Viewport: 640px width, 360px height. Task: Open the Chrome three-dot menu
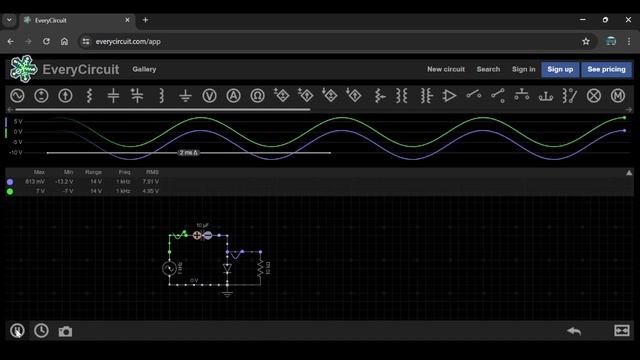[629, 41]
